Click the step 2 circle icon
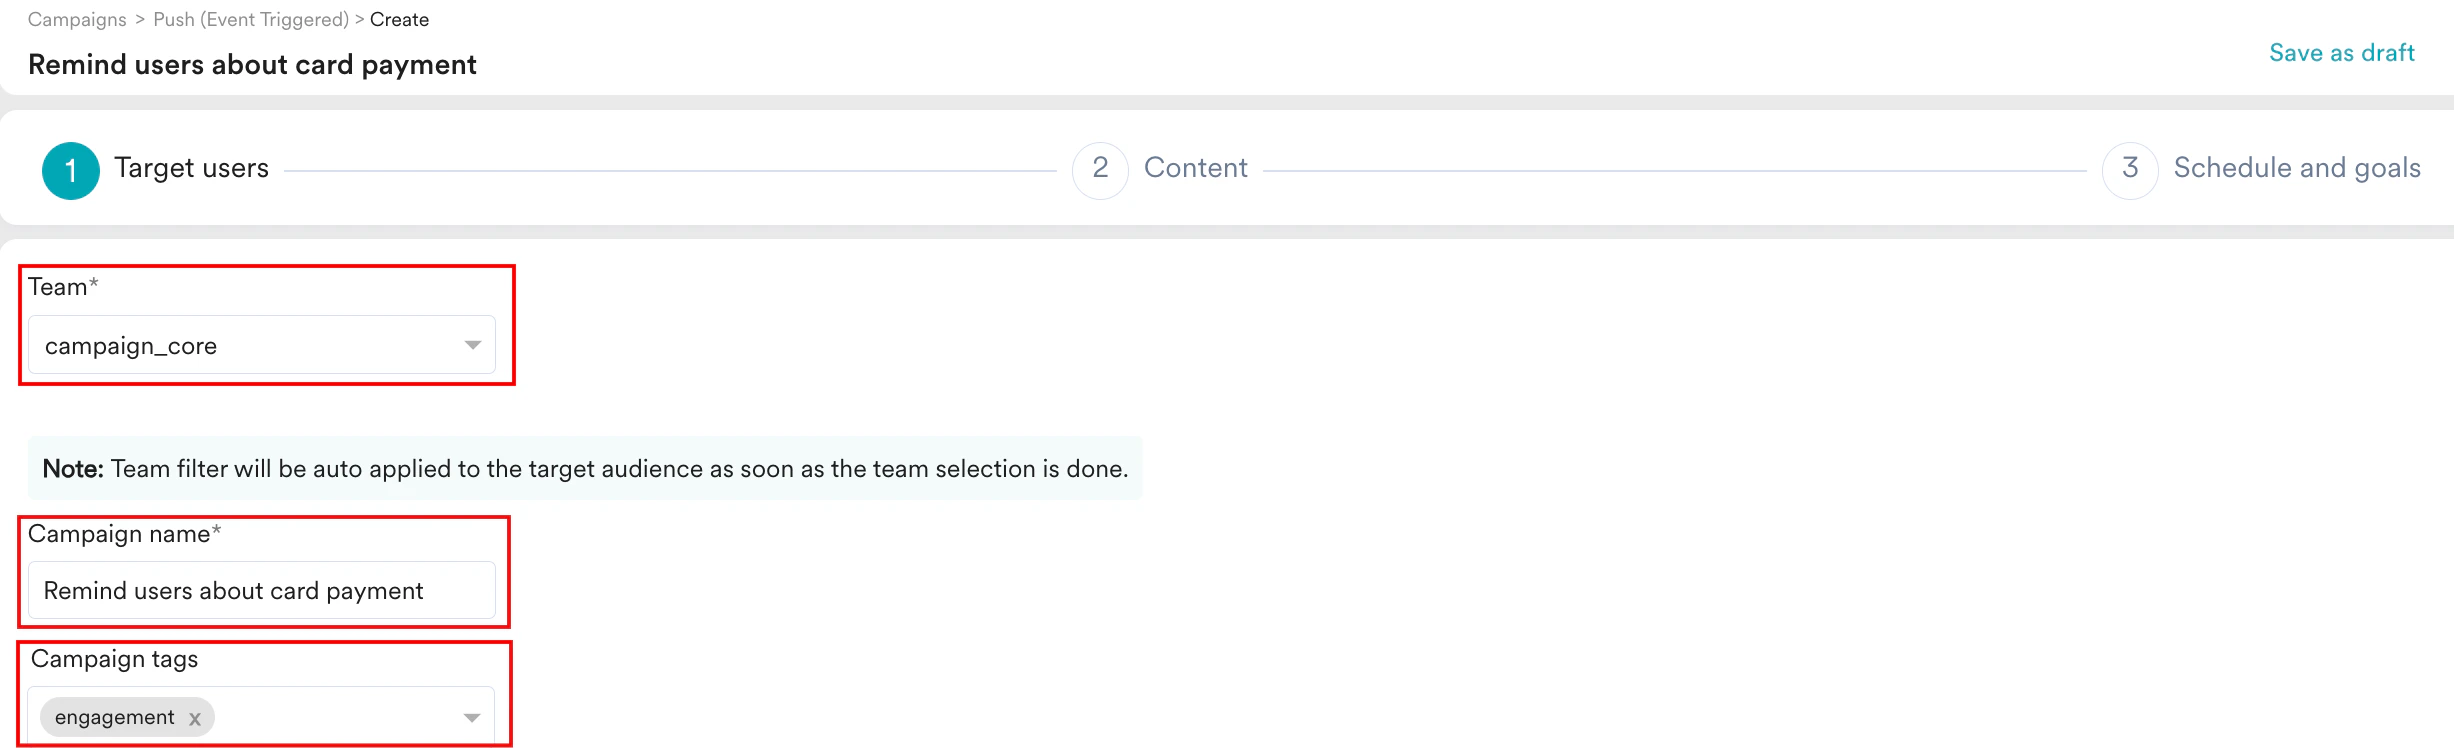Screen dimensions: 2454x748 1100,169
